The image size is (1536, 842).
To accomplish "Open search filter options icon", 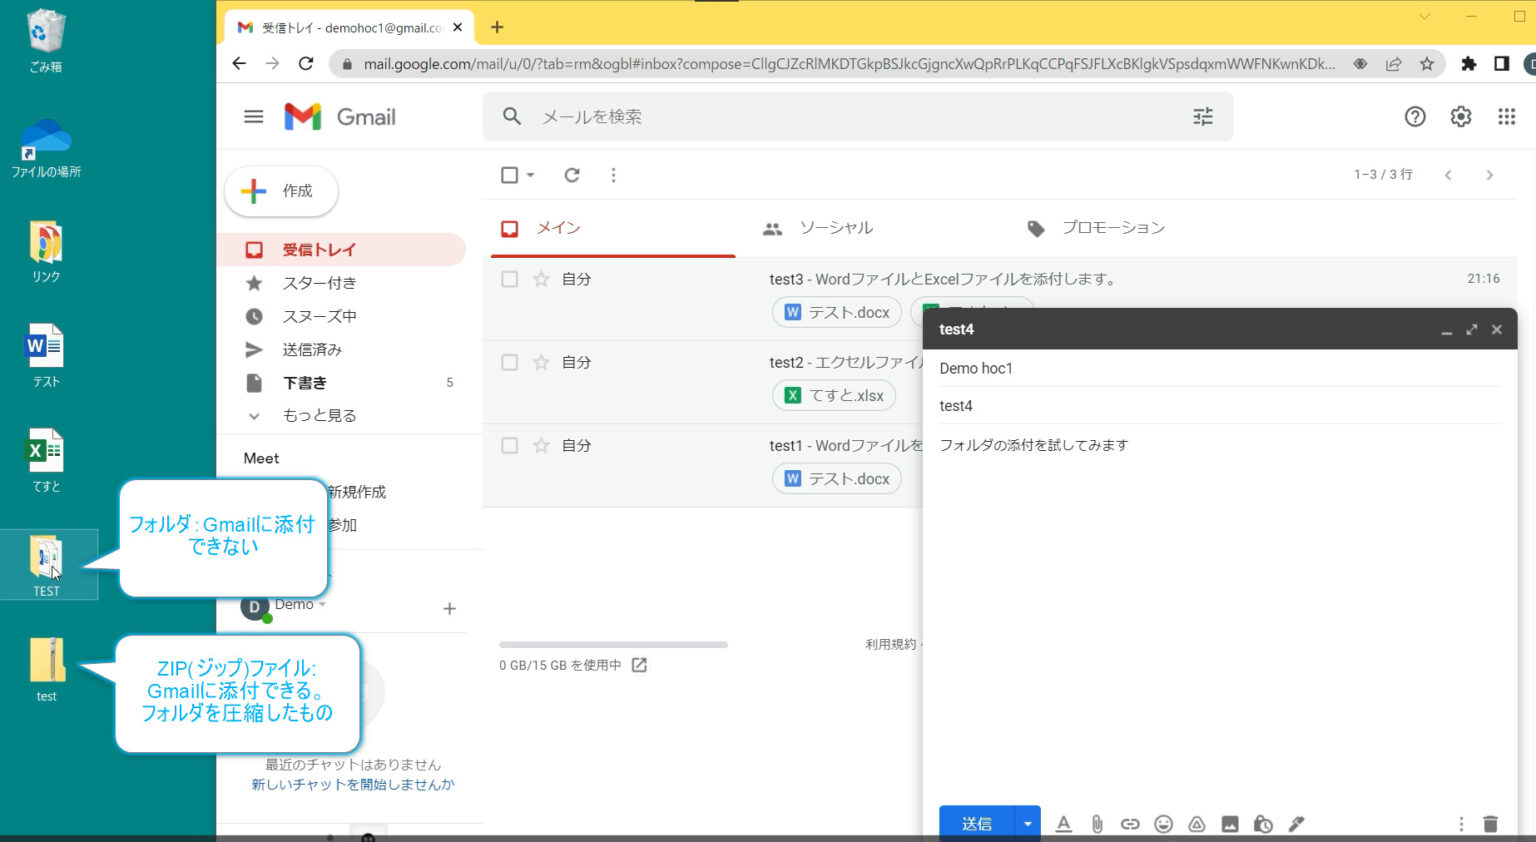I will (1203, 117).
